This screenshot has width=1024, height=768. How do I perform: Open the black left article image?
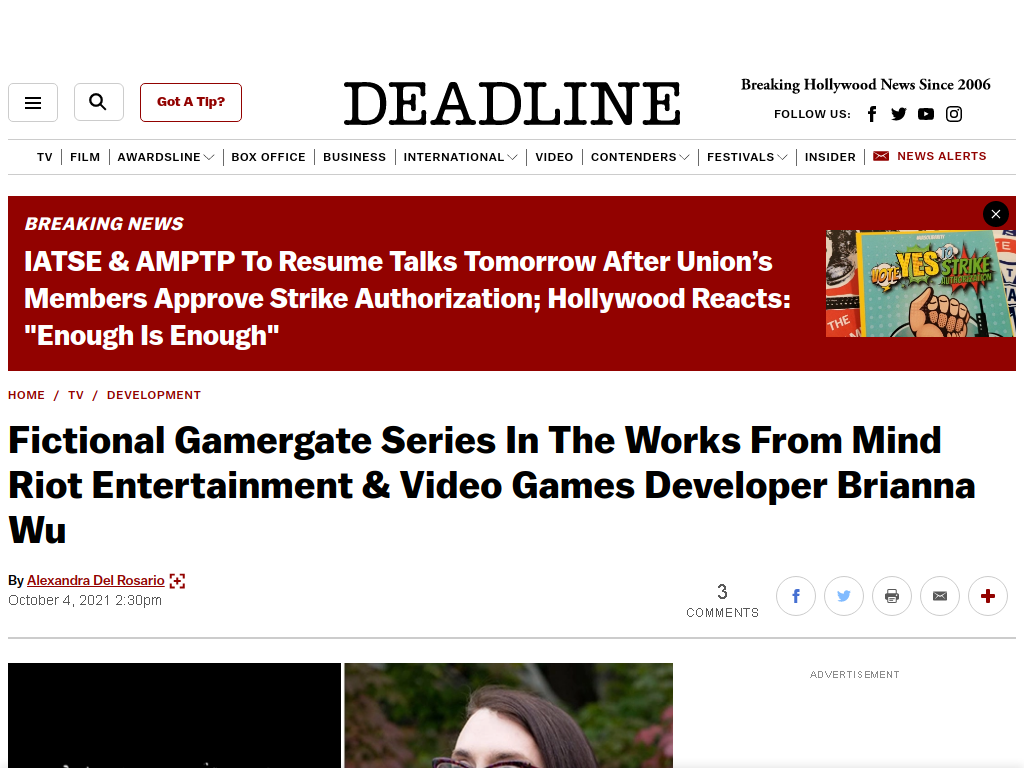coord(174,716)
